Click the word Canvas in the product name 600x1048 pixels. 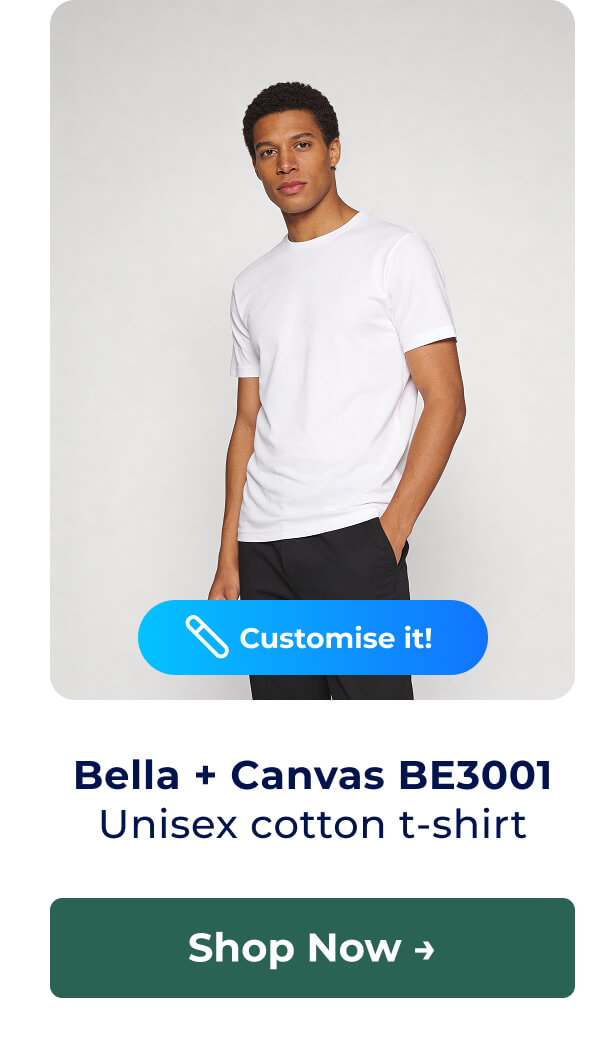click(x=308, y=775)
